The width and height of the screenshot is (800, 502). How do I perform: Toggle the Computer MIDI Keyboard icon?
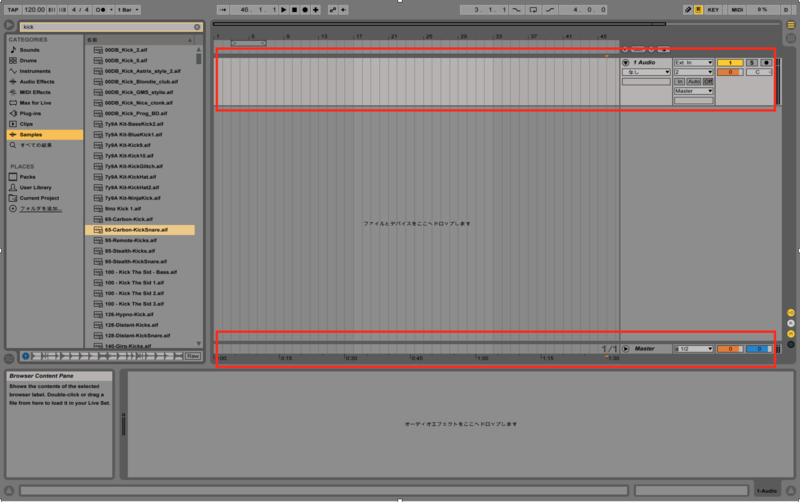coord(698,10)
